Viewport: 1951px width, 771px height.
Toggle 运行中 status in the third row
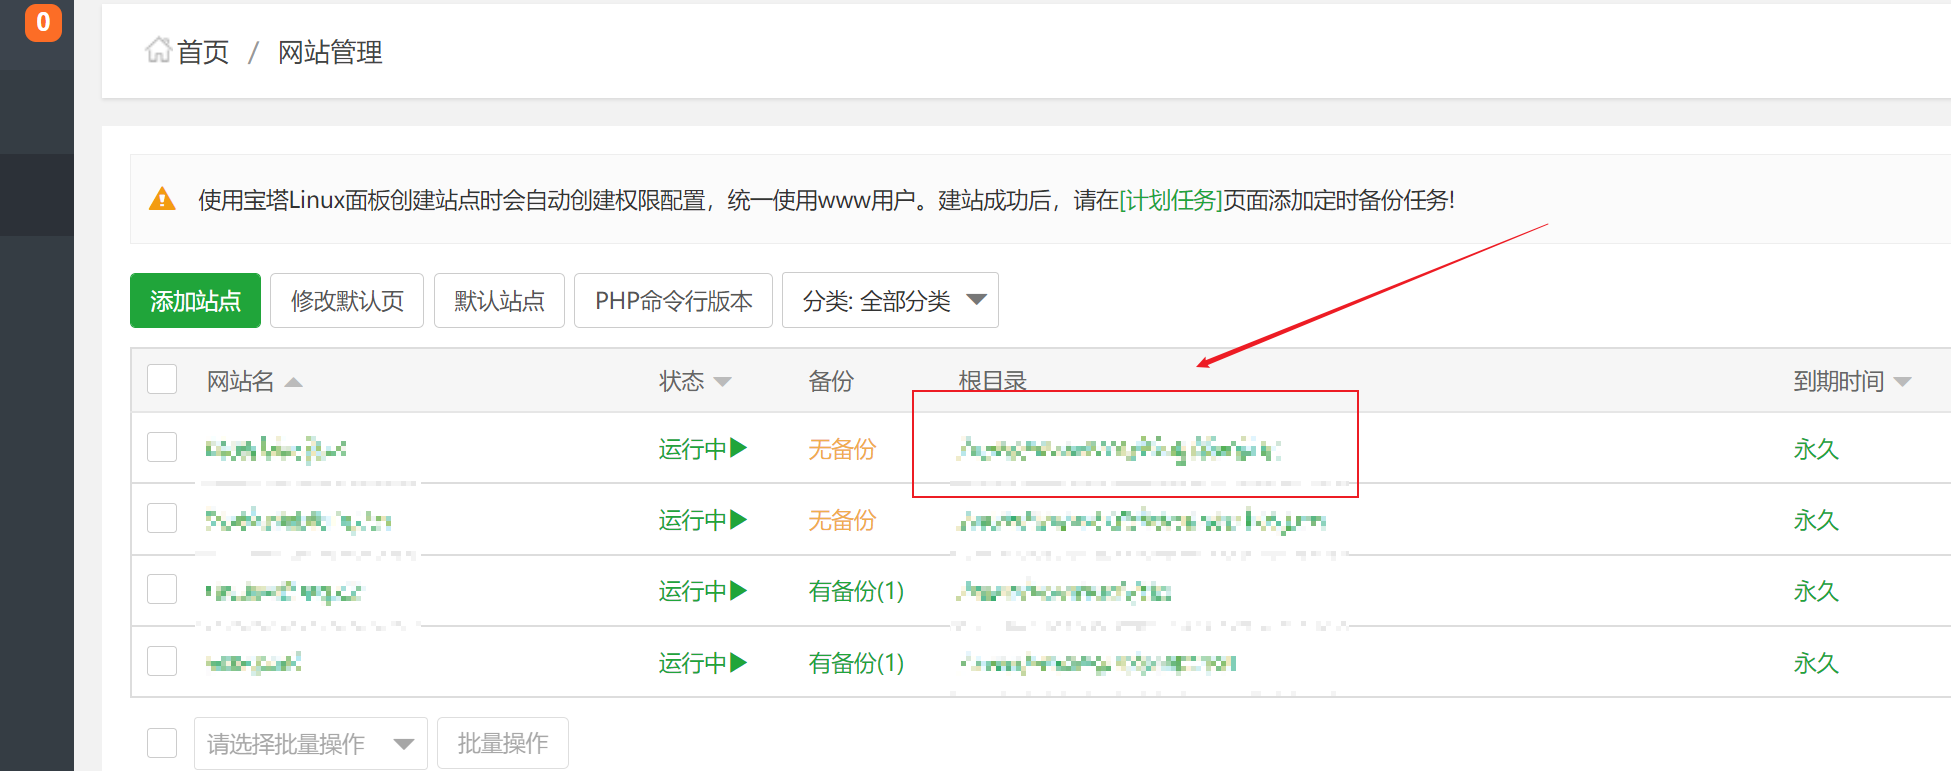(703, 591)
